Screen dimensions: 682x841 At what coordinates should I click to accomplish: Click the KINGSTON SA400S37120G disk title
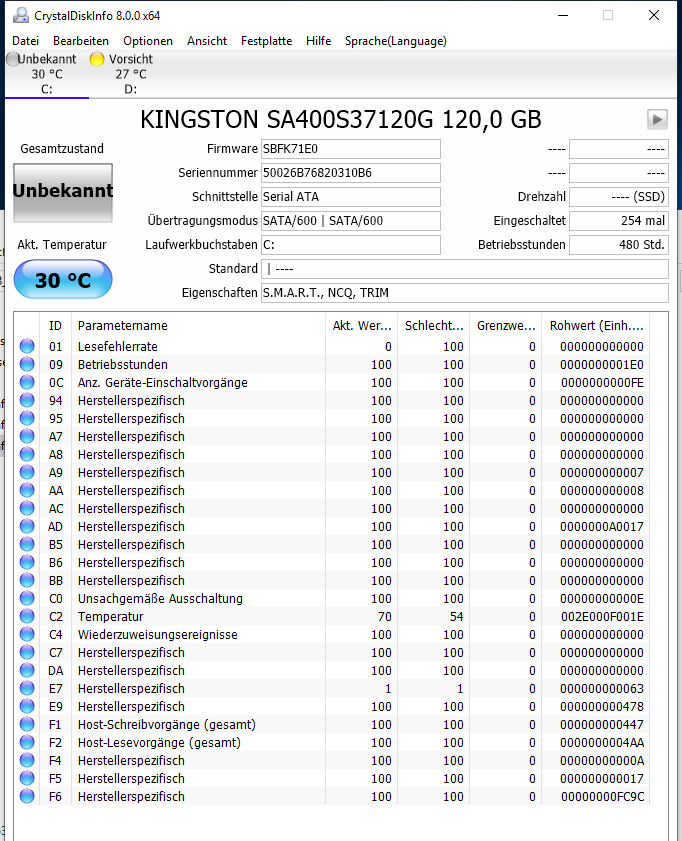point(340,119)
